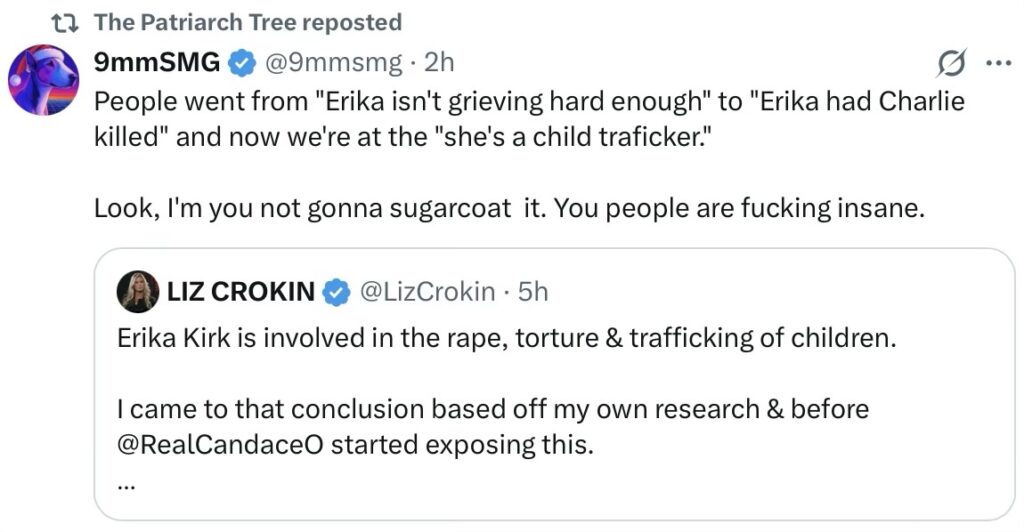Open the @RealCandaceO mention
The height and width of the screenshot is (532, 1024).
click(x=220, y=444)
